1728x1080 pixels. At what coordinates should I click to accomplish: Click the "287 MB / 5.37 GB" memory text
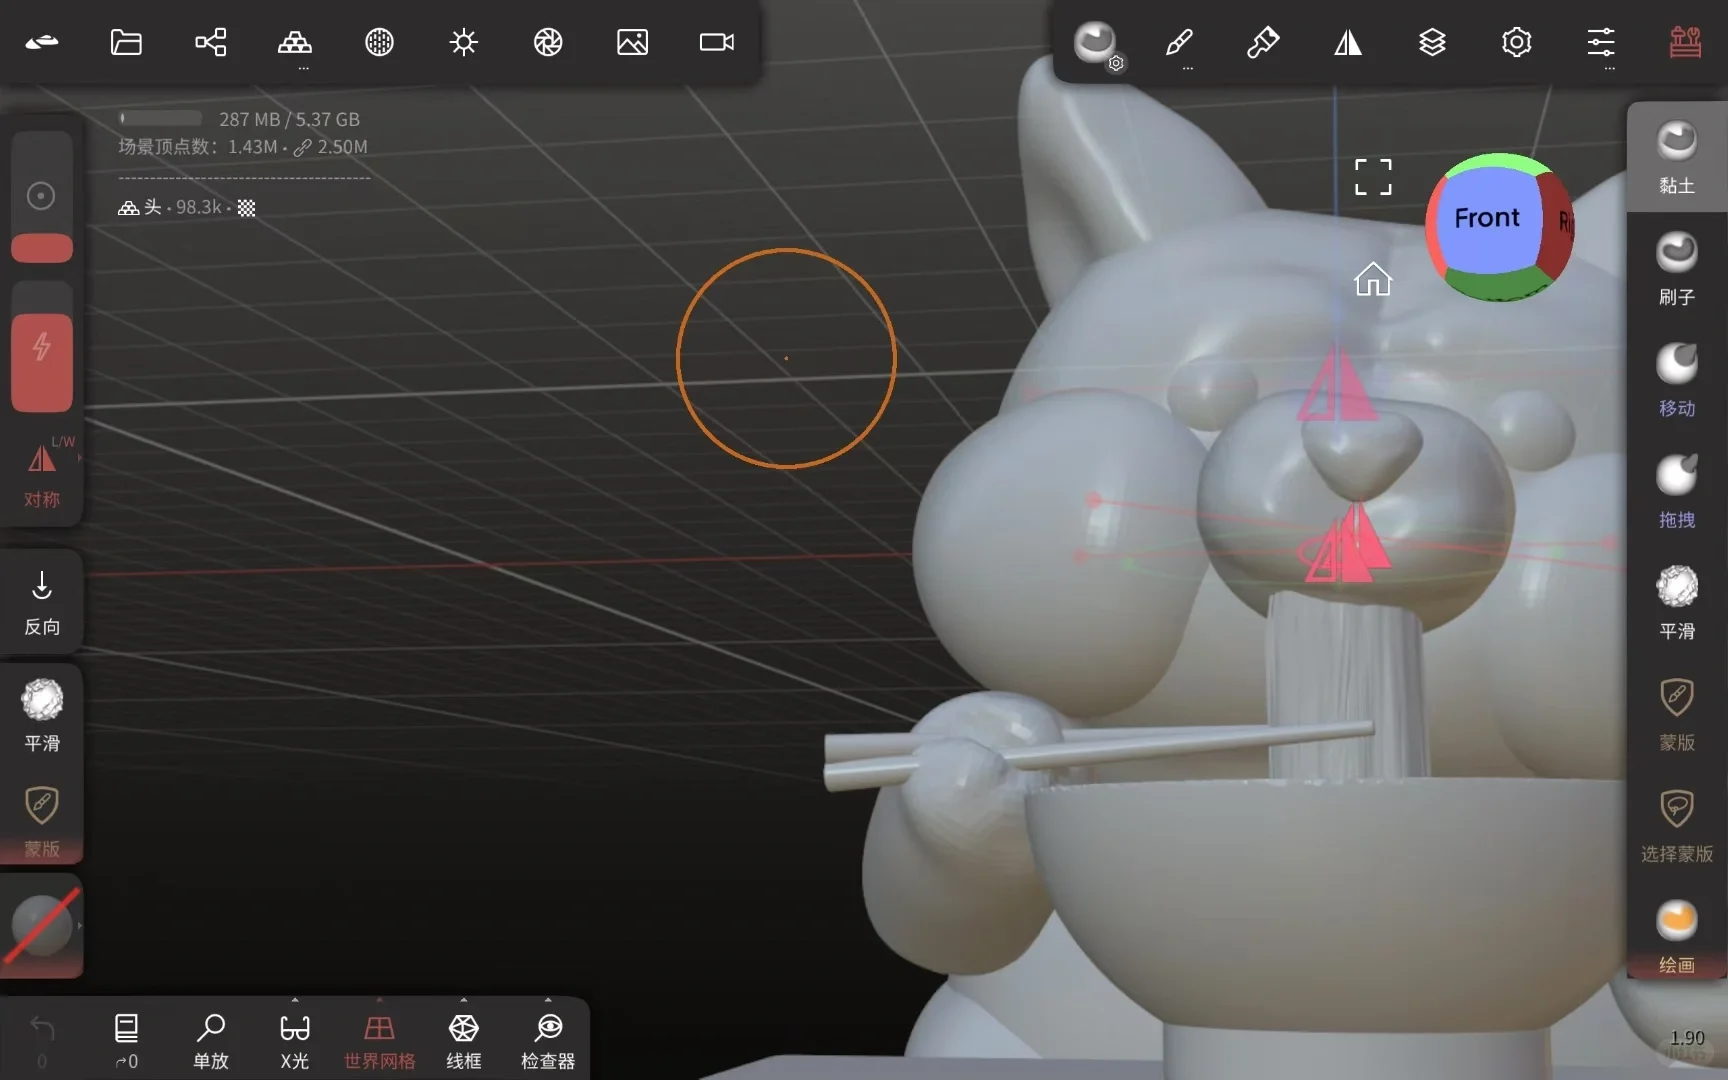[x=289, y=119]
